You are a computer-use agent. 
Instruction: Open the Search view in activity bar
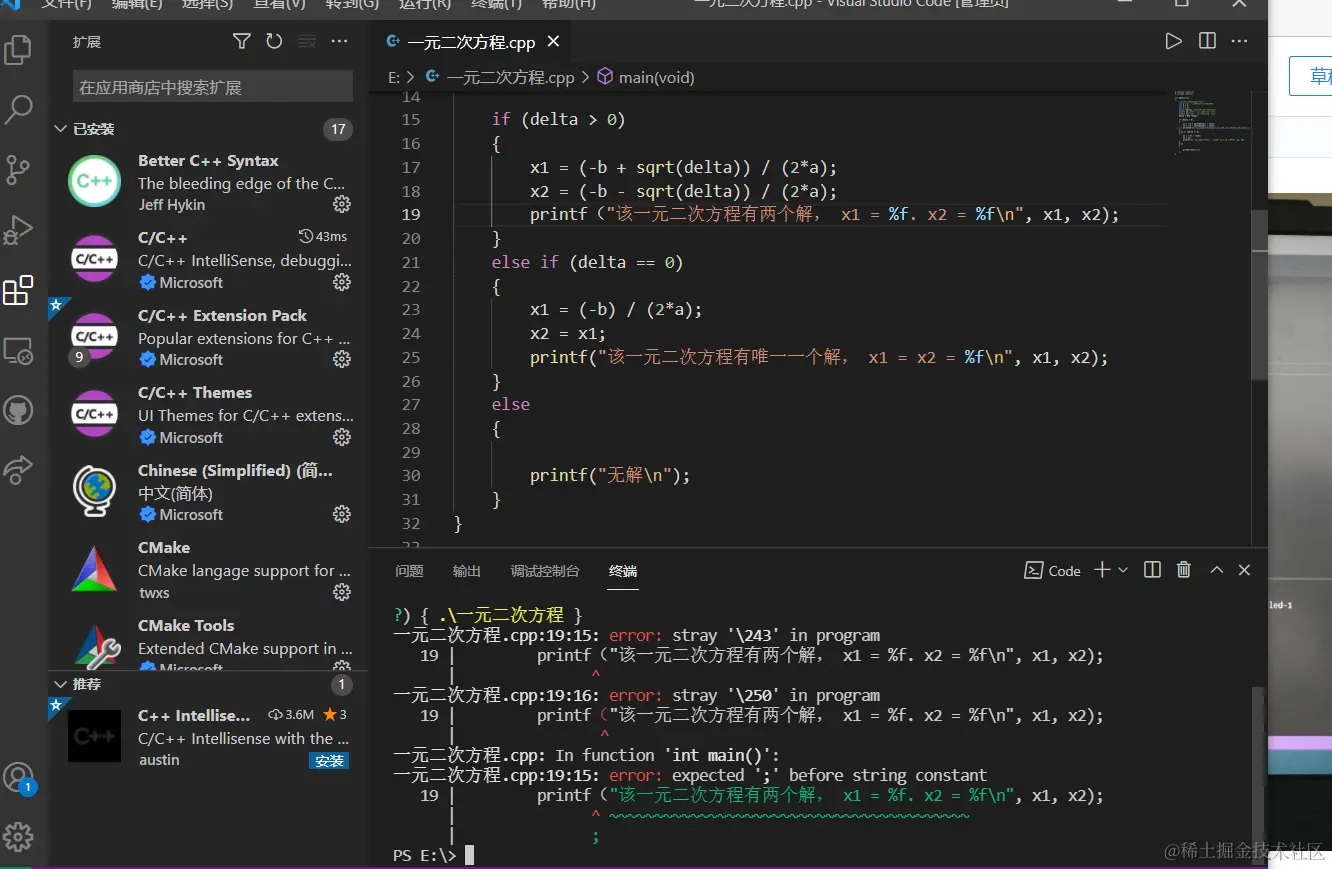tap(18, 110)
